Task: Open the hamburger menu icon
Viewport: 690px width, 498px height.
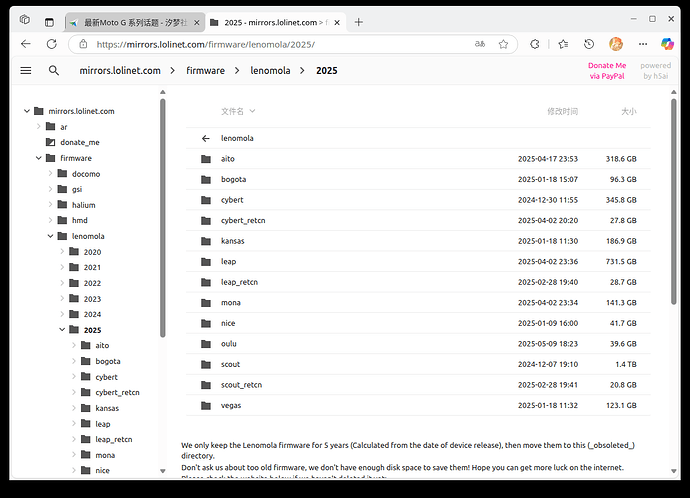Action: coord(25,70)
